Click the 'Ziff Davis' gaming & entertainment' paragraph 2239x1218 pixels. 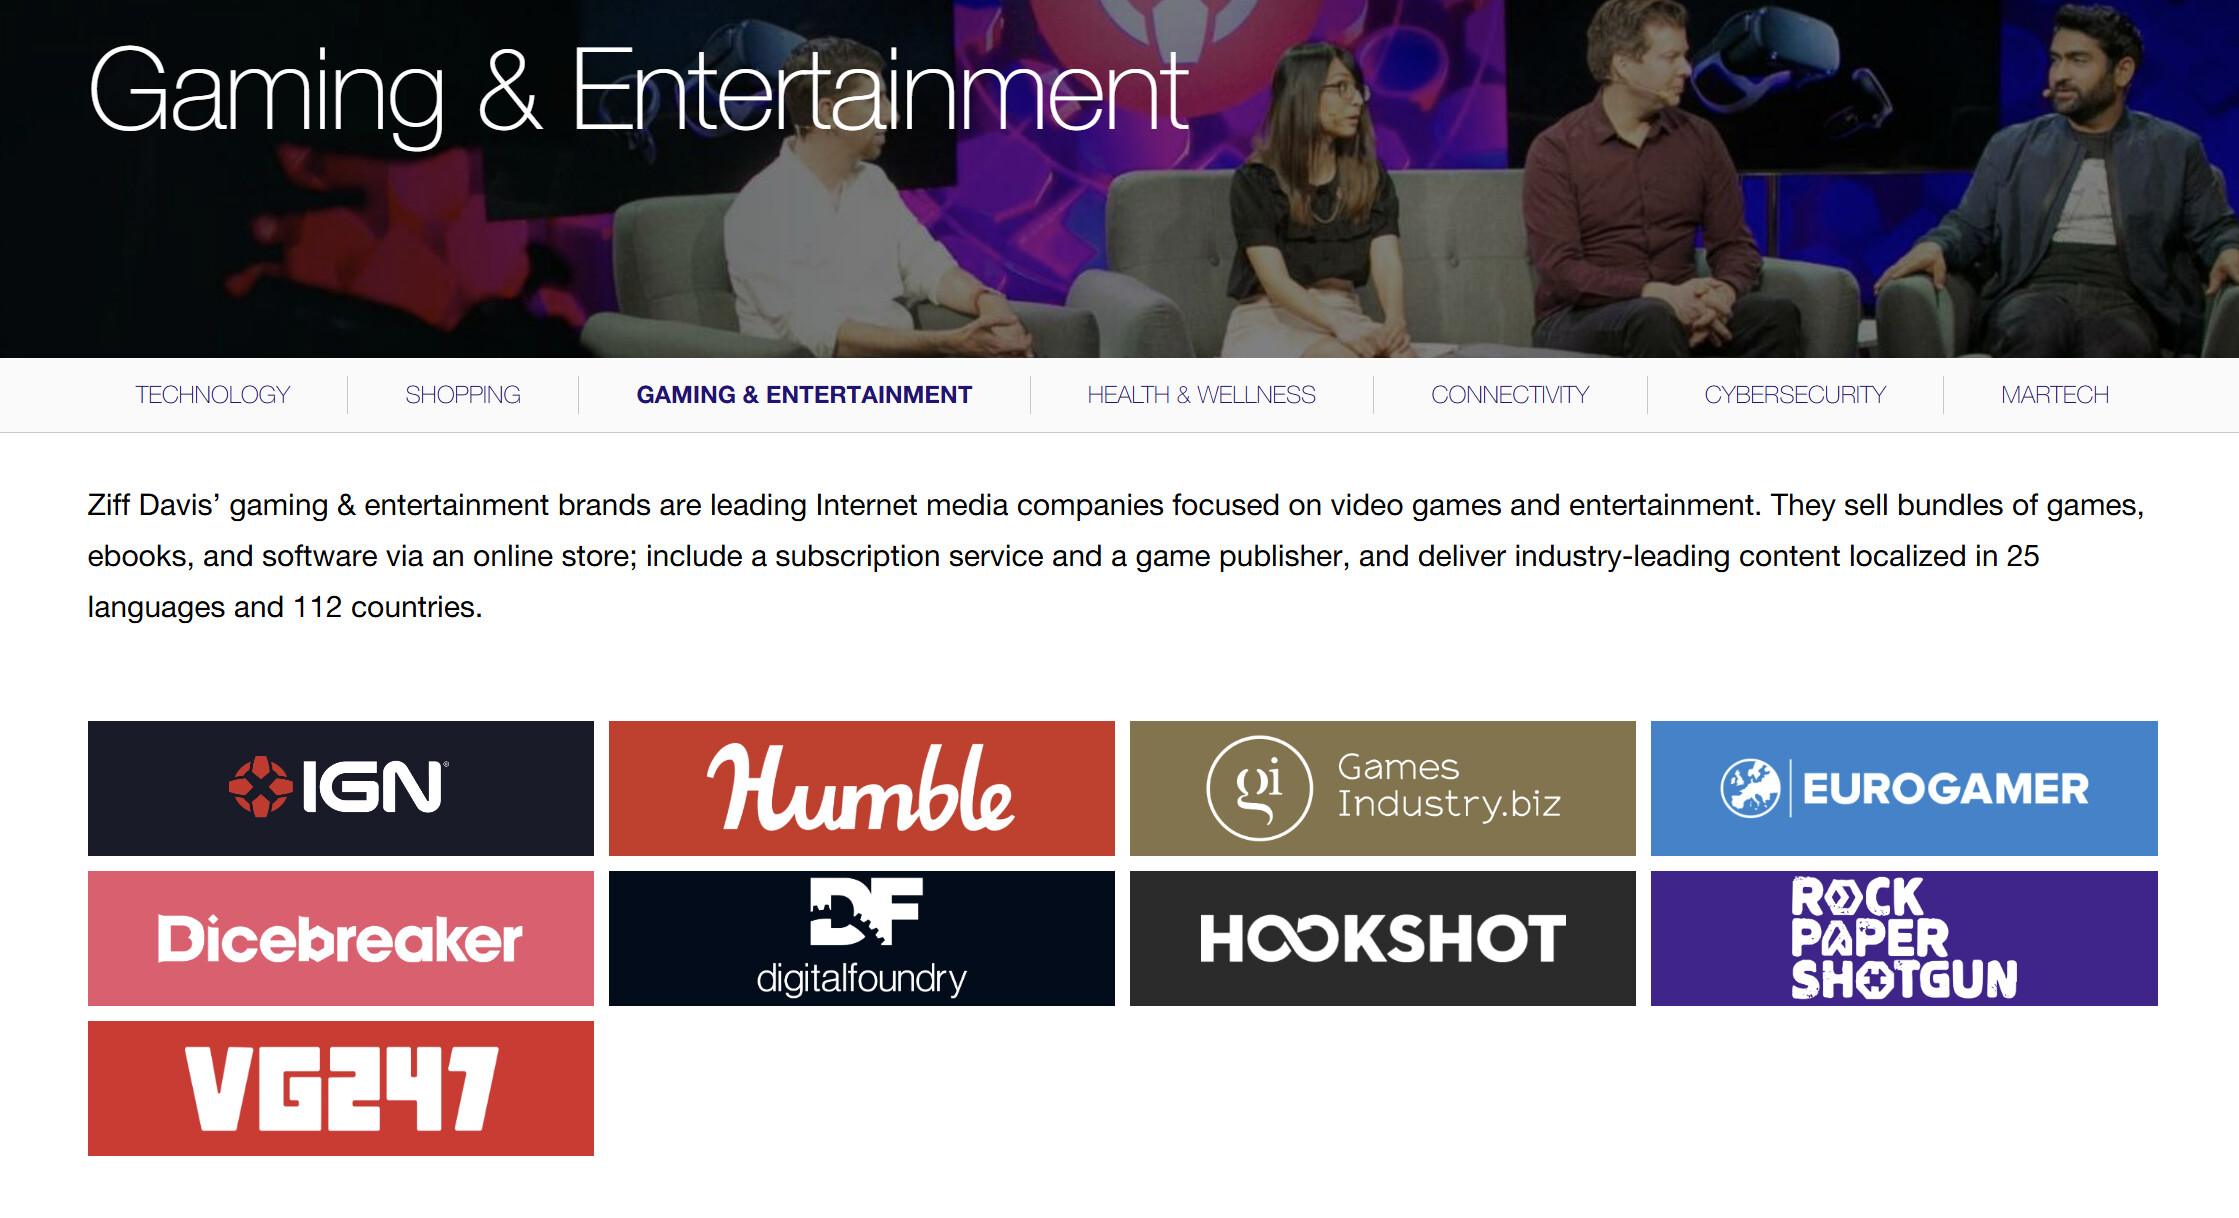click(x=1116, y=556)
